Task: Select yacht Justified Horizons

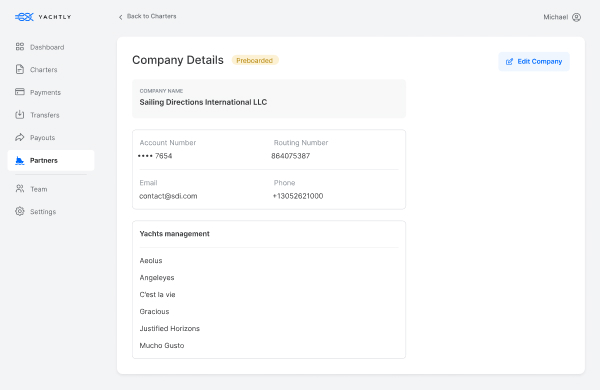Action: tap(170, 328)
